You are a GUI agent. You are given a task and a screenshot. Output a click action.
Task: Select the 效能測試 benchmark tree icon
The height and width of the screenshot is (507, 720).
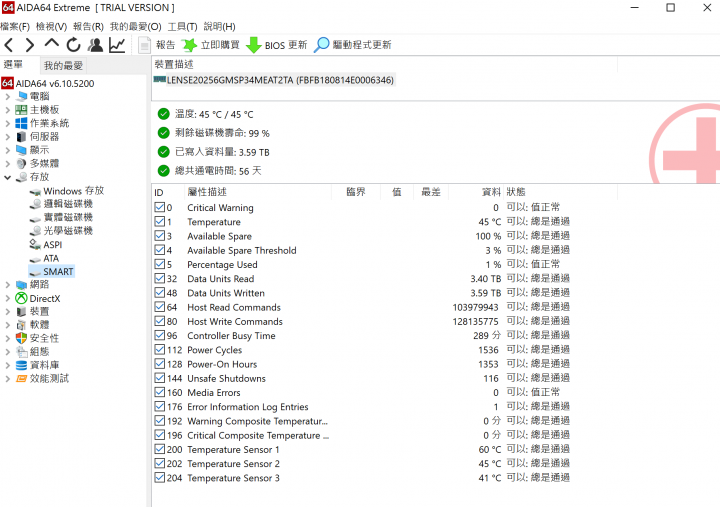(x=21, y=379)
